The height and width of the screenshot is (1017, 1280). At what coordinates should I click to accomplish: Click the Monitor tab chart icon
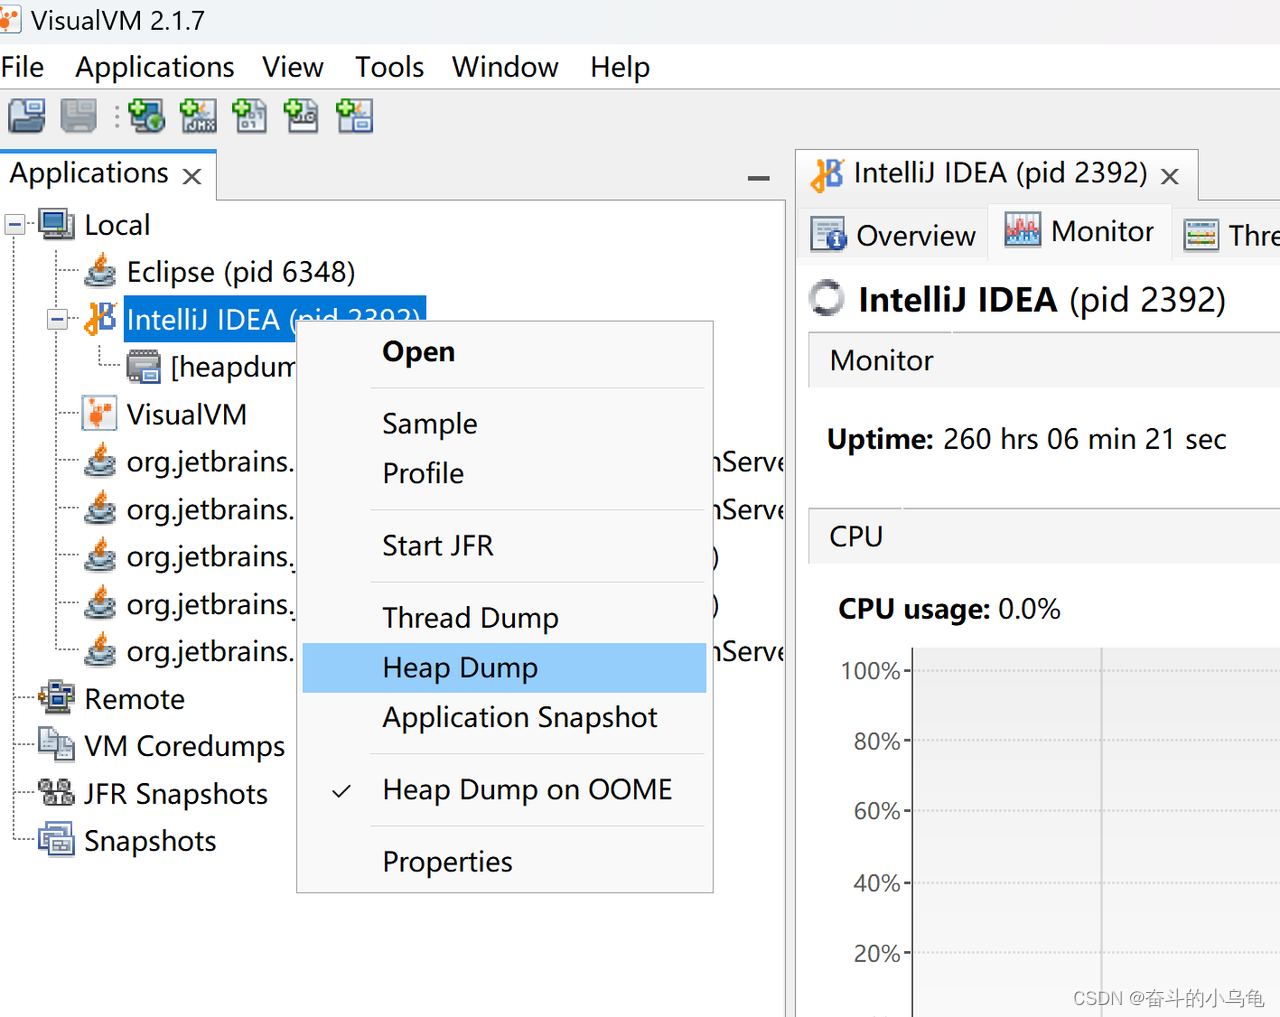tap(1022, 231)
